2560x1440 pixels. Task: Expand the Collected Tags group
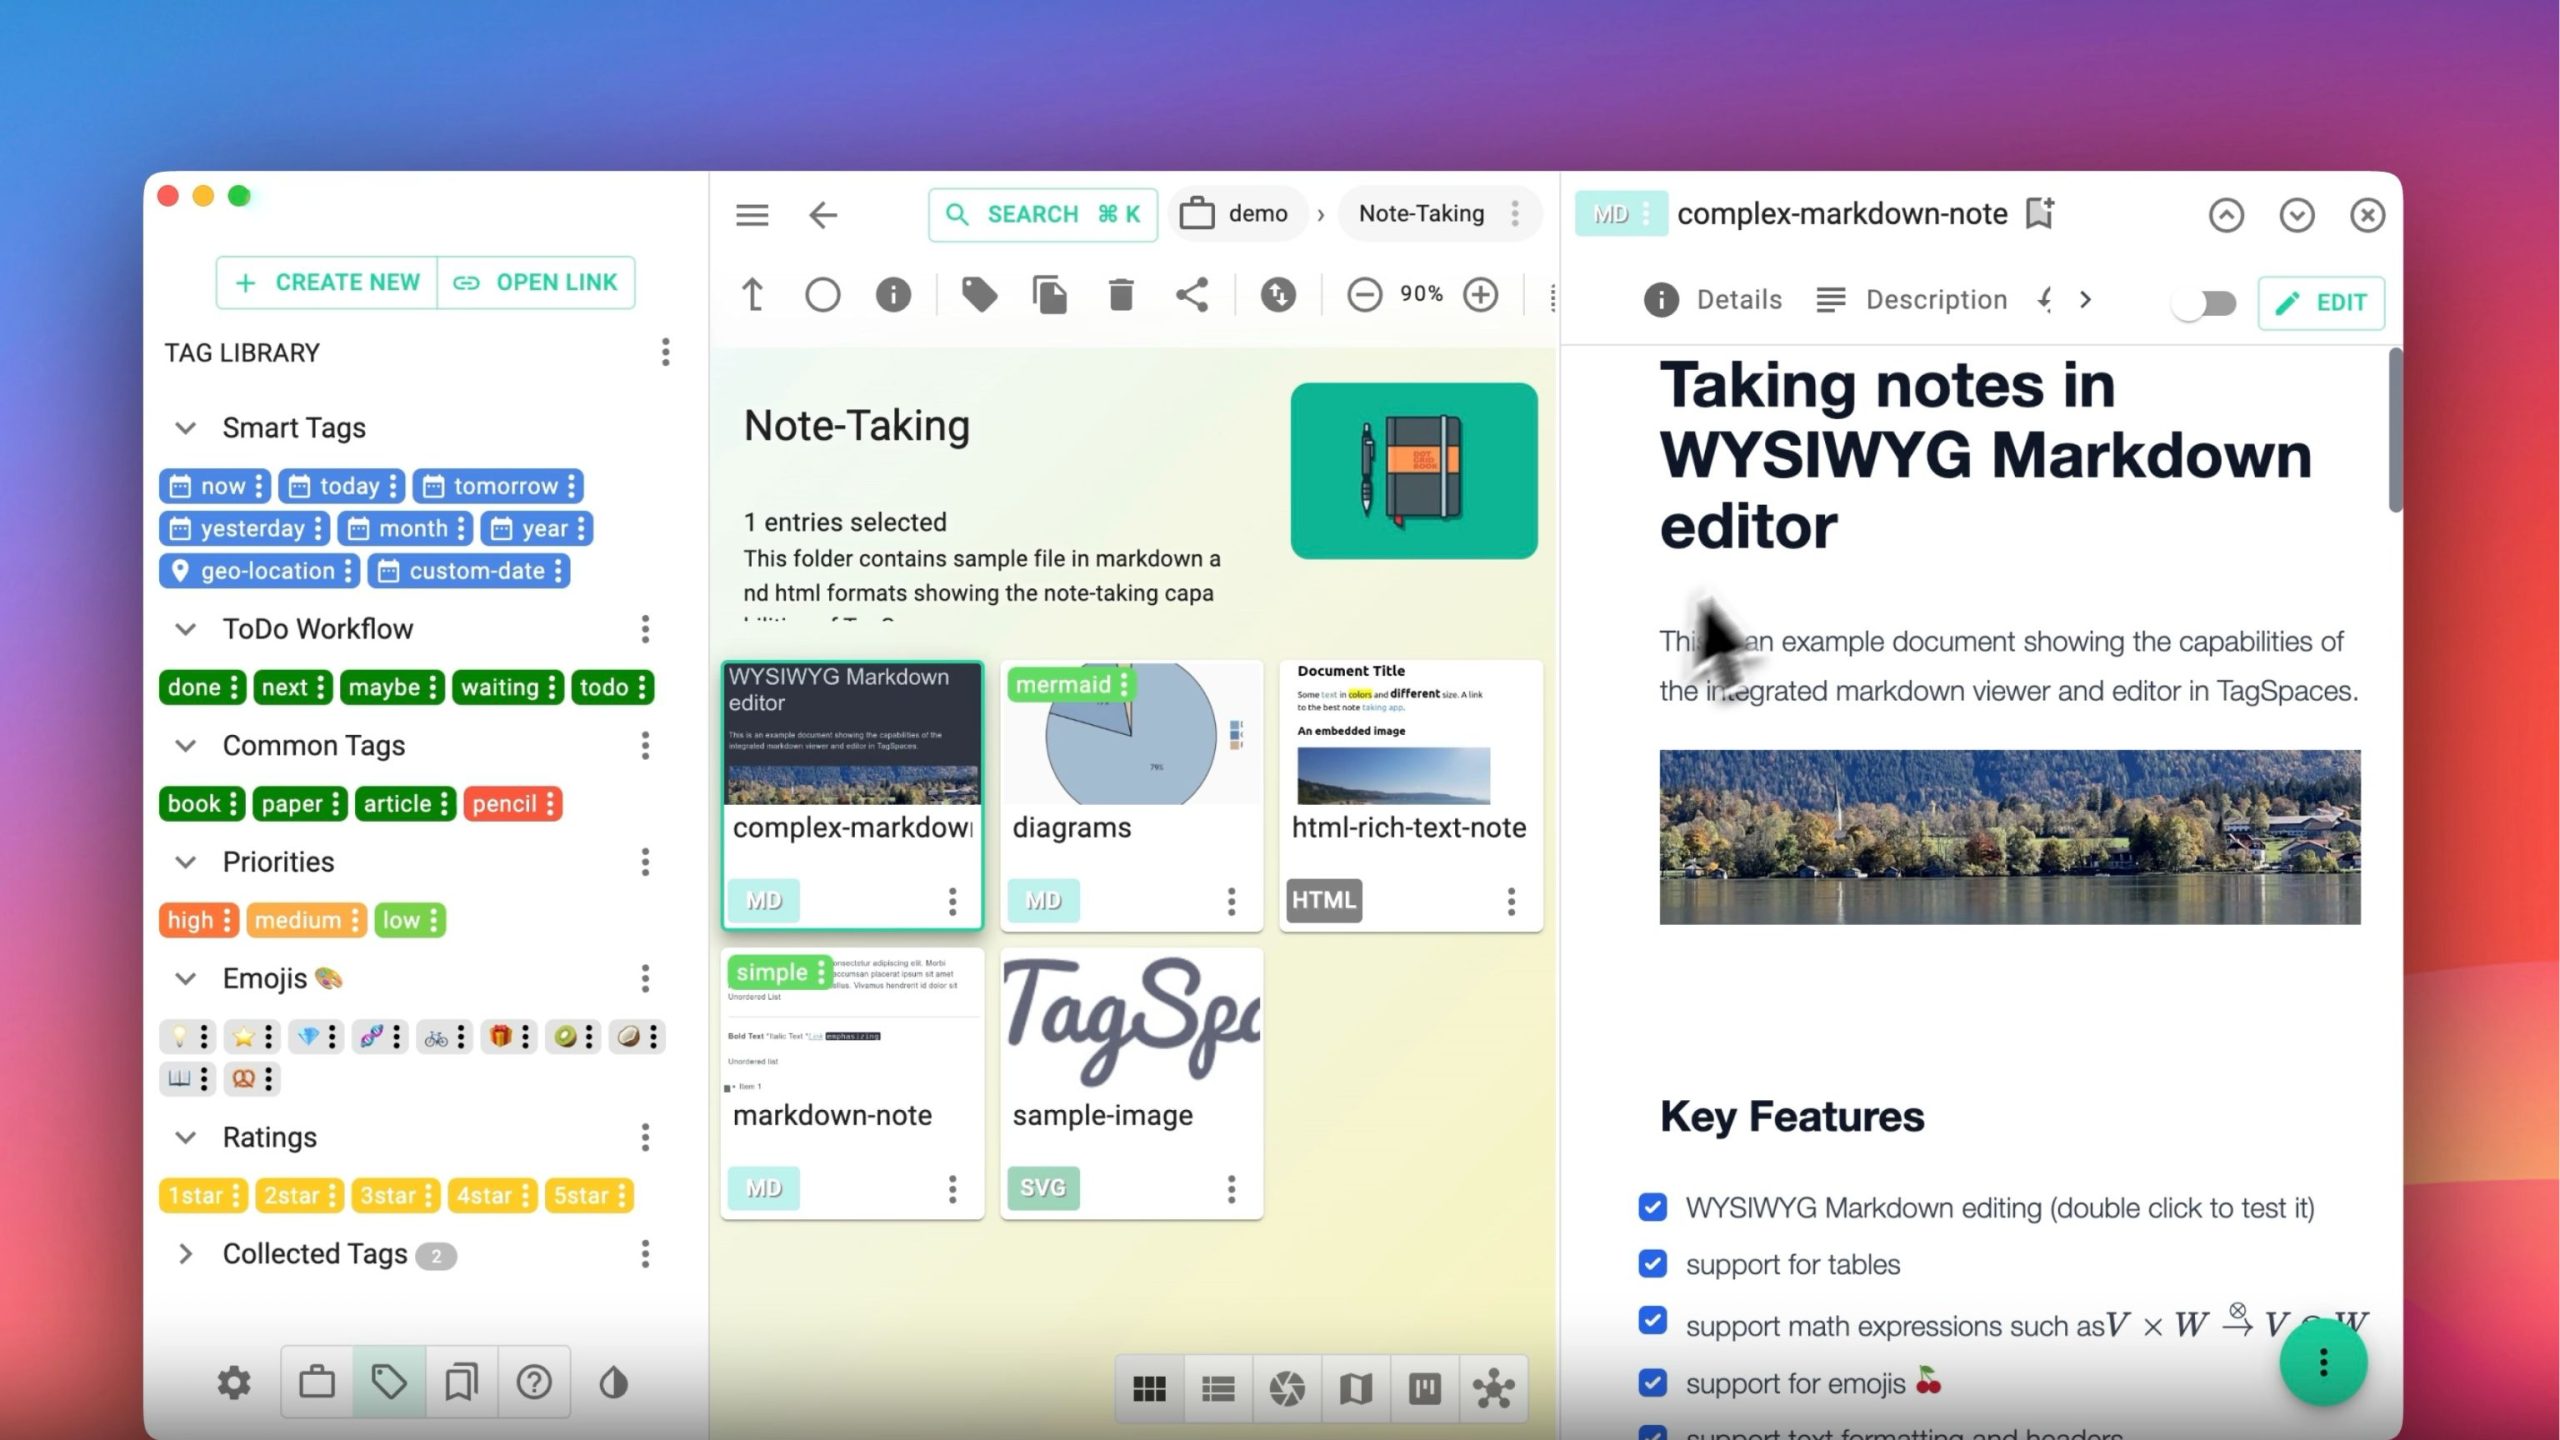(x=185, y=1254)
